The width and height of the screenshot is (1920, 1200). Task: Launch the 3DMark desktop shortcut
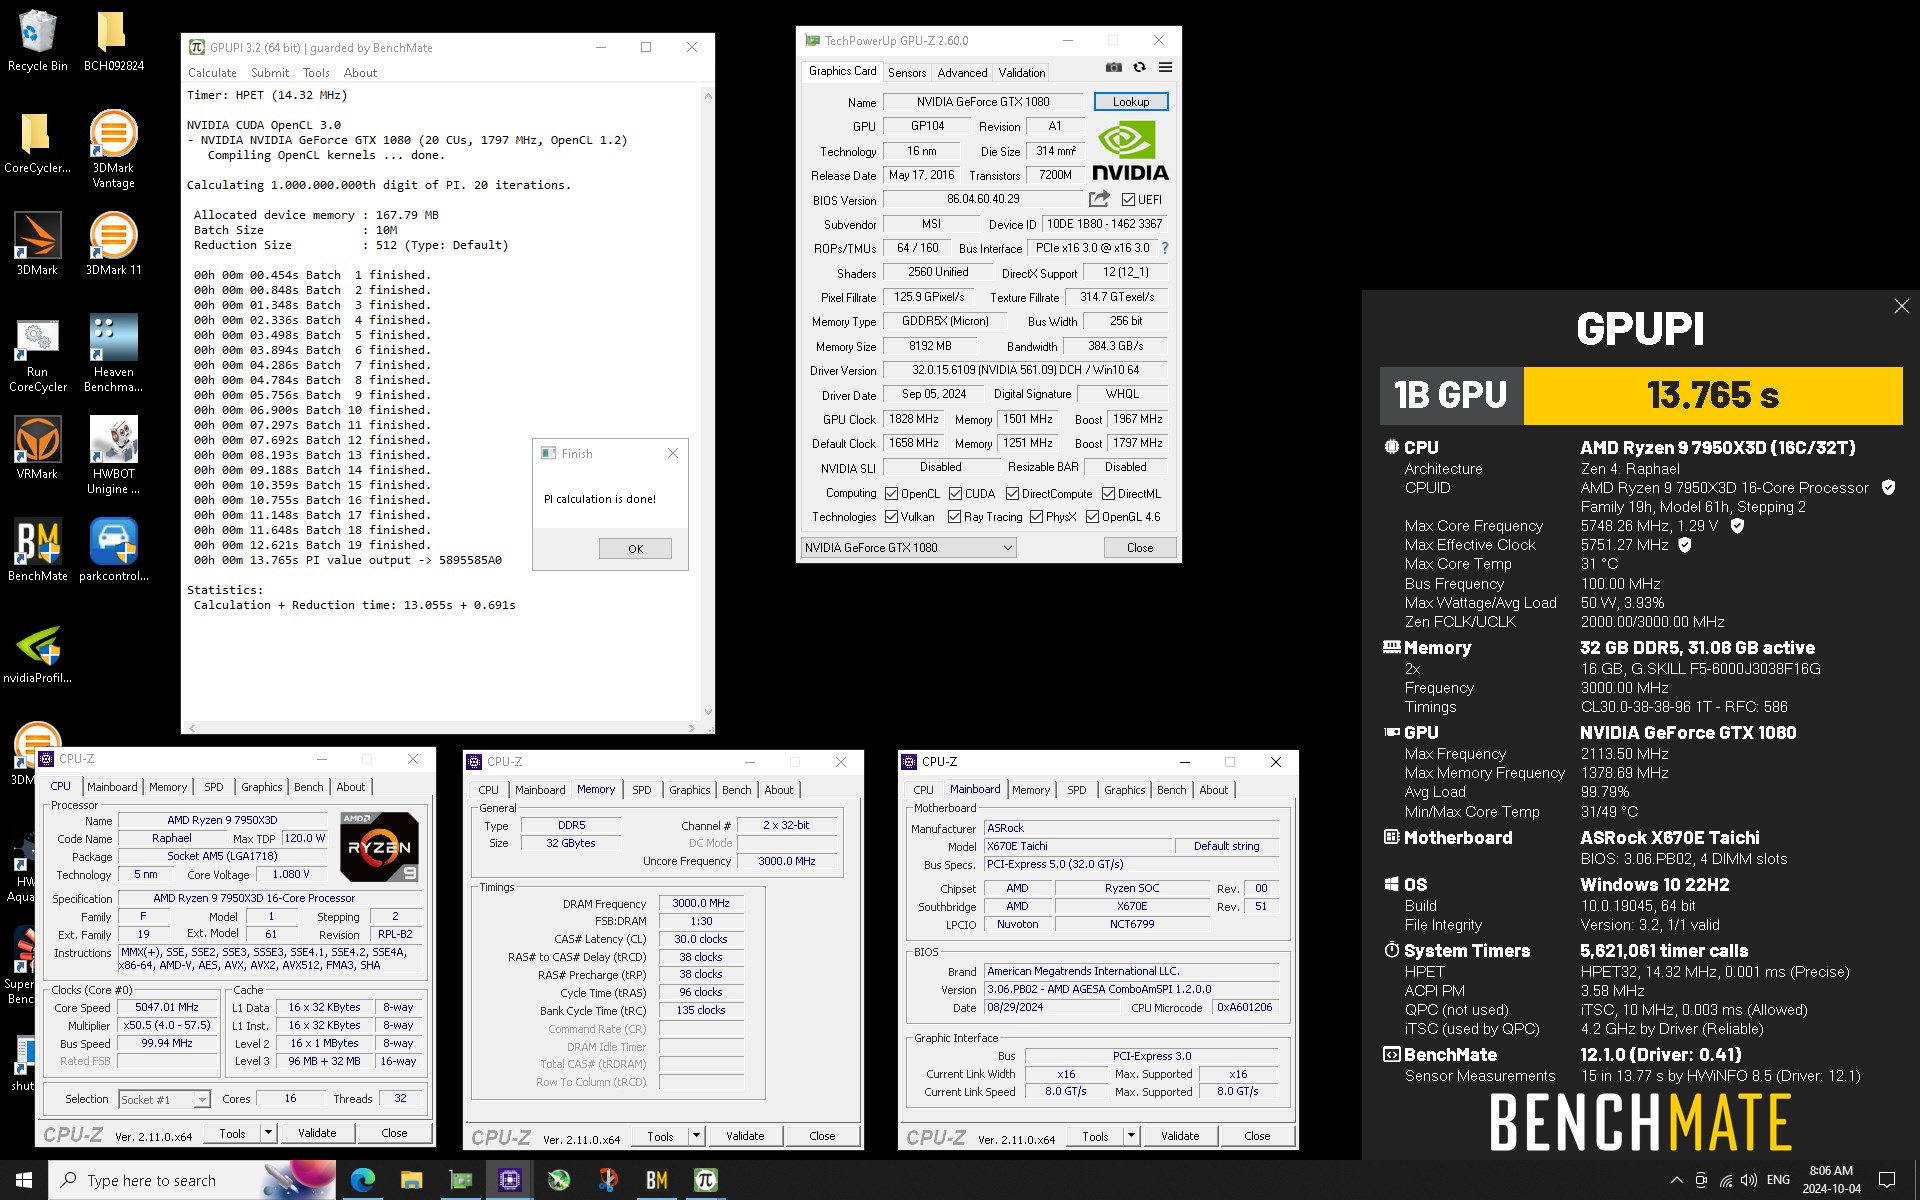pos(37,245)
